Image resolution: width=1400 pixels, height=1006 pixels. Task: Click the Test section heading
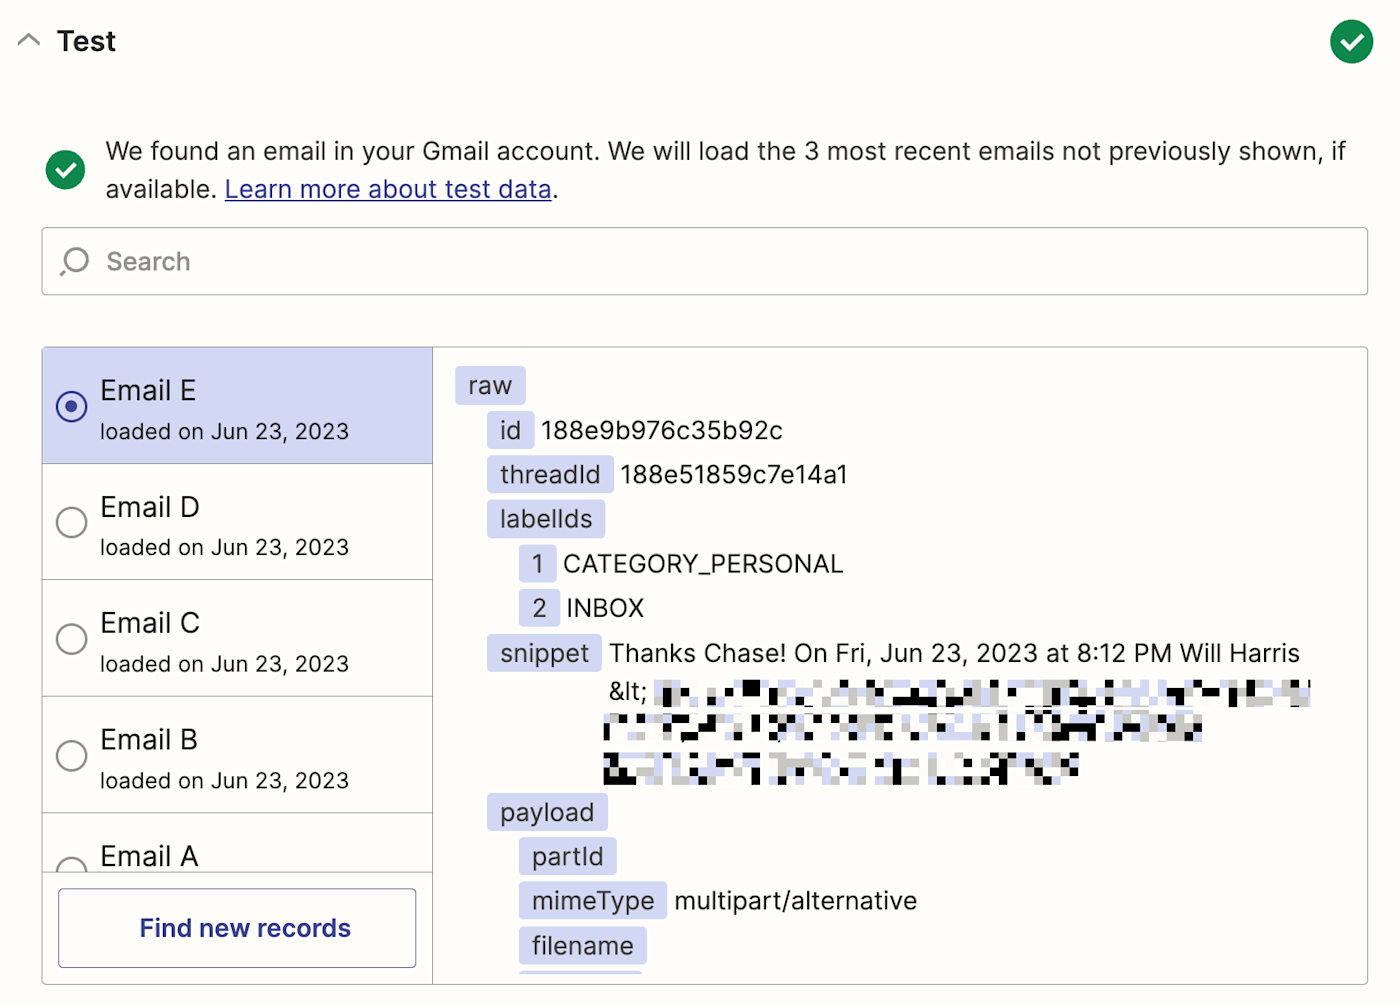pos(86,41)
